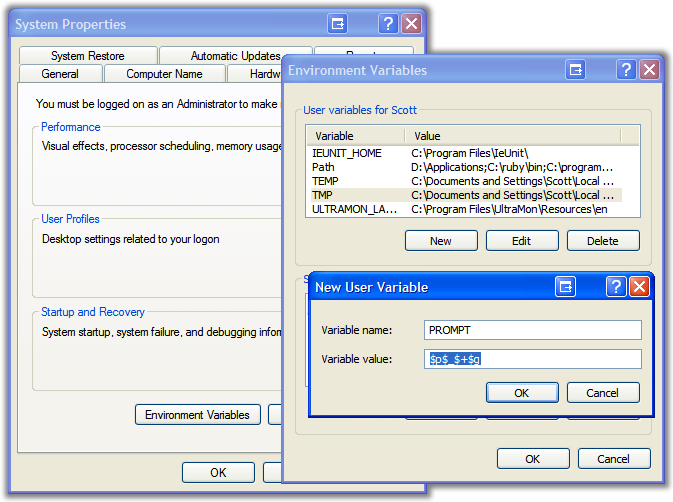This screenshot has height=502, width=673.
Task: Click the Variable name input field
Action: pos(533,330)
